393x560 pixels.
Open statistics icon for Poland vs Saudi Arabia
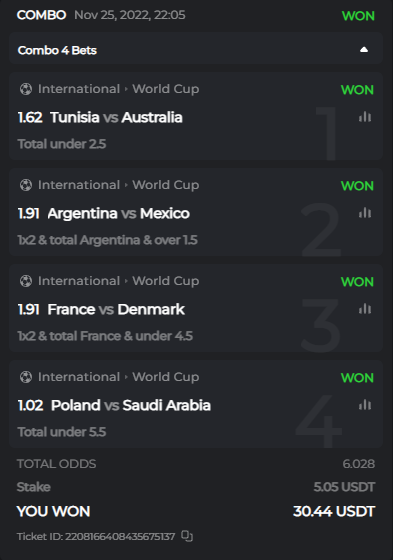[365, 405]
